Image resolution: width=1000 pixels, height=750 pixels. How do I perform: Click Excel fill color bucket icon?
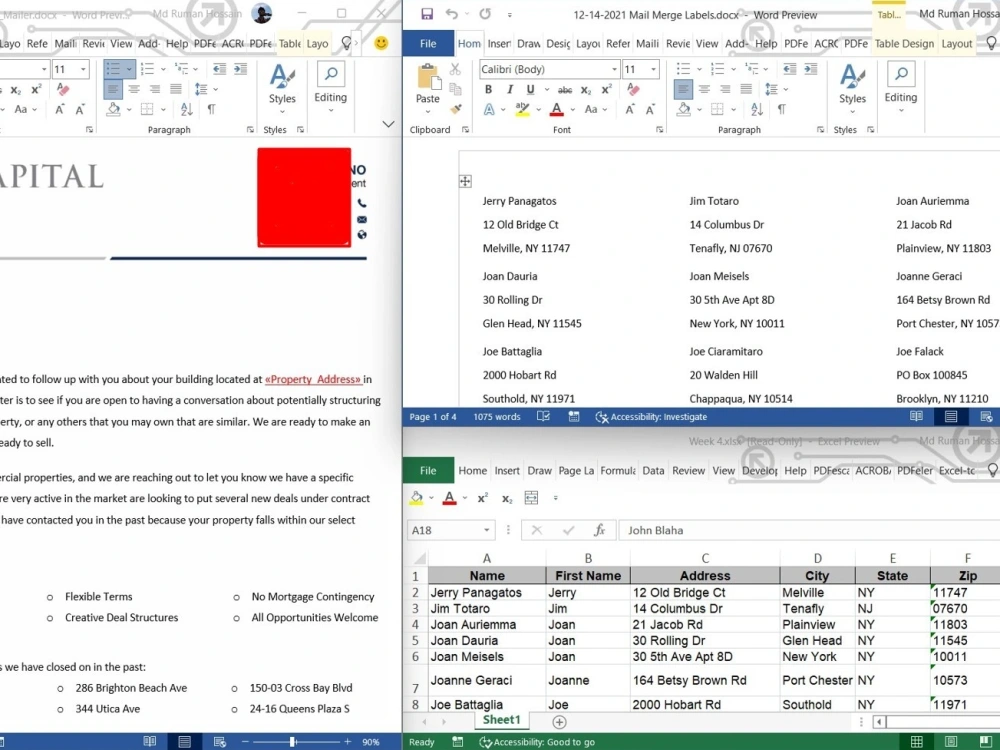click(x=416, y=498)
